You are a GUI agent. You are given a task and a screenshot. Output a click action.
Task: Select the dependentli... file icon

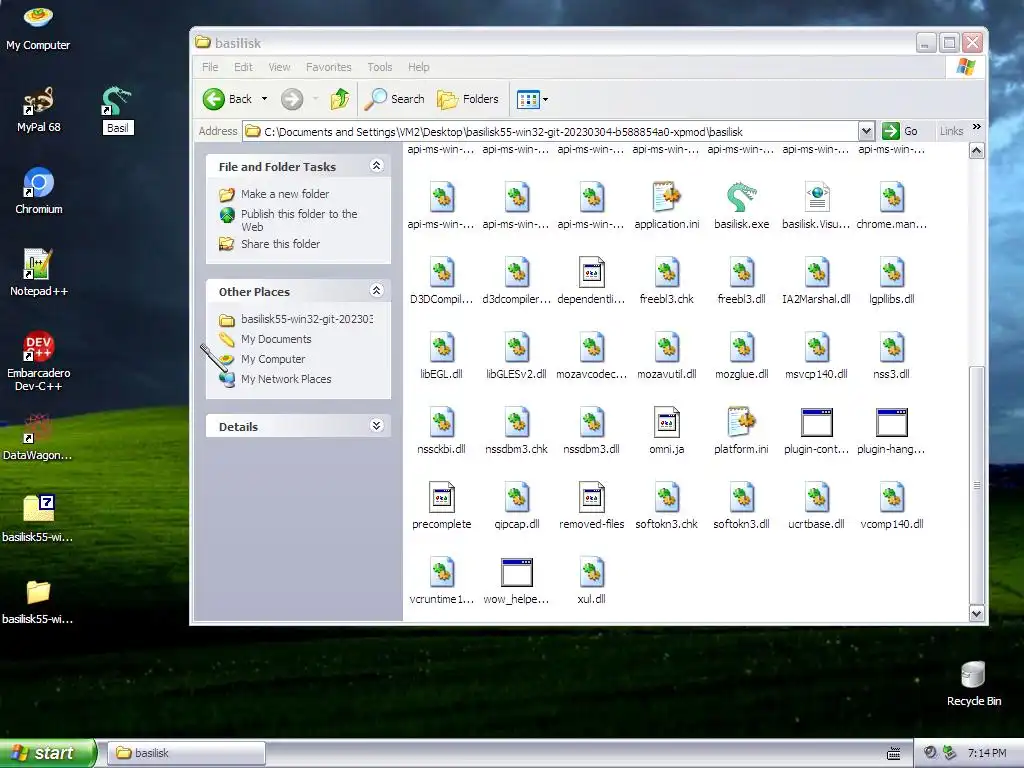tap(592, 272)
